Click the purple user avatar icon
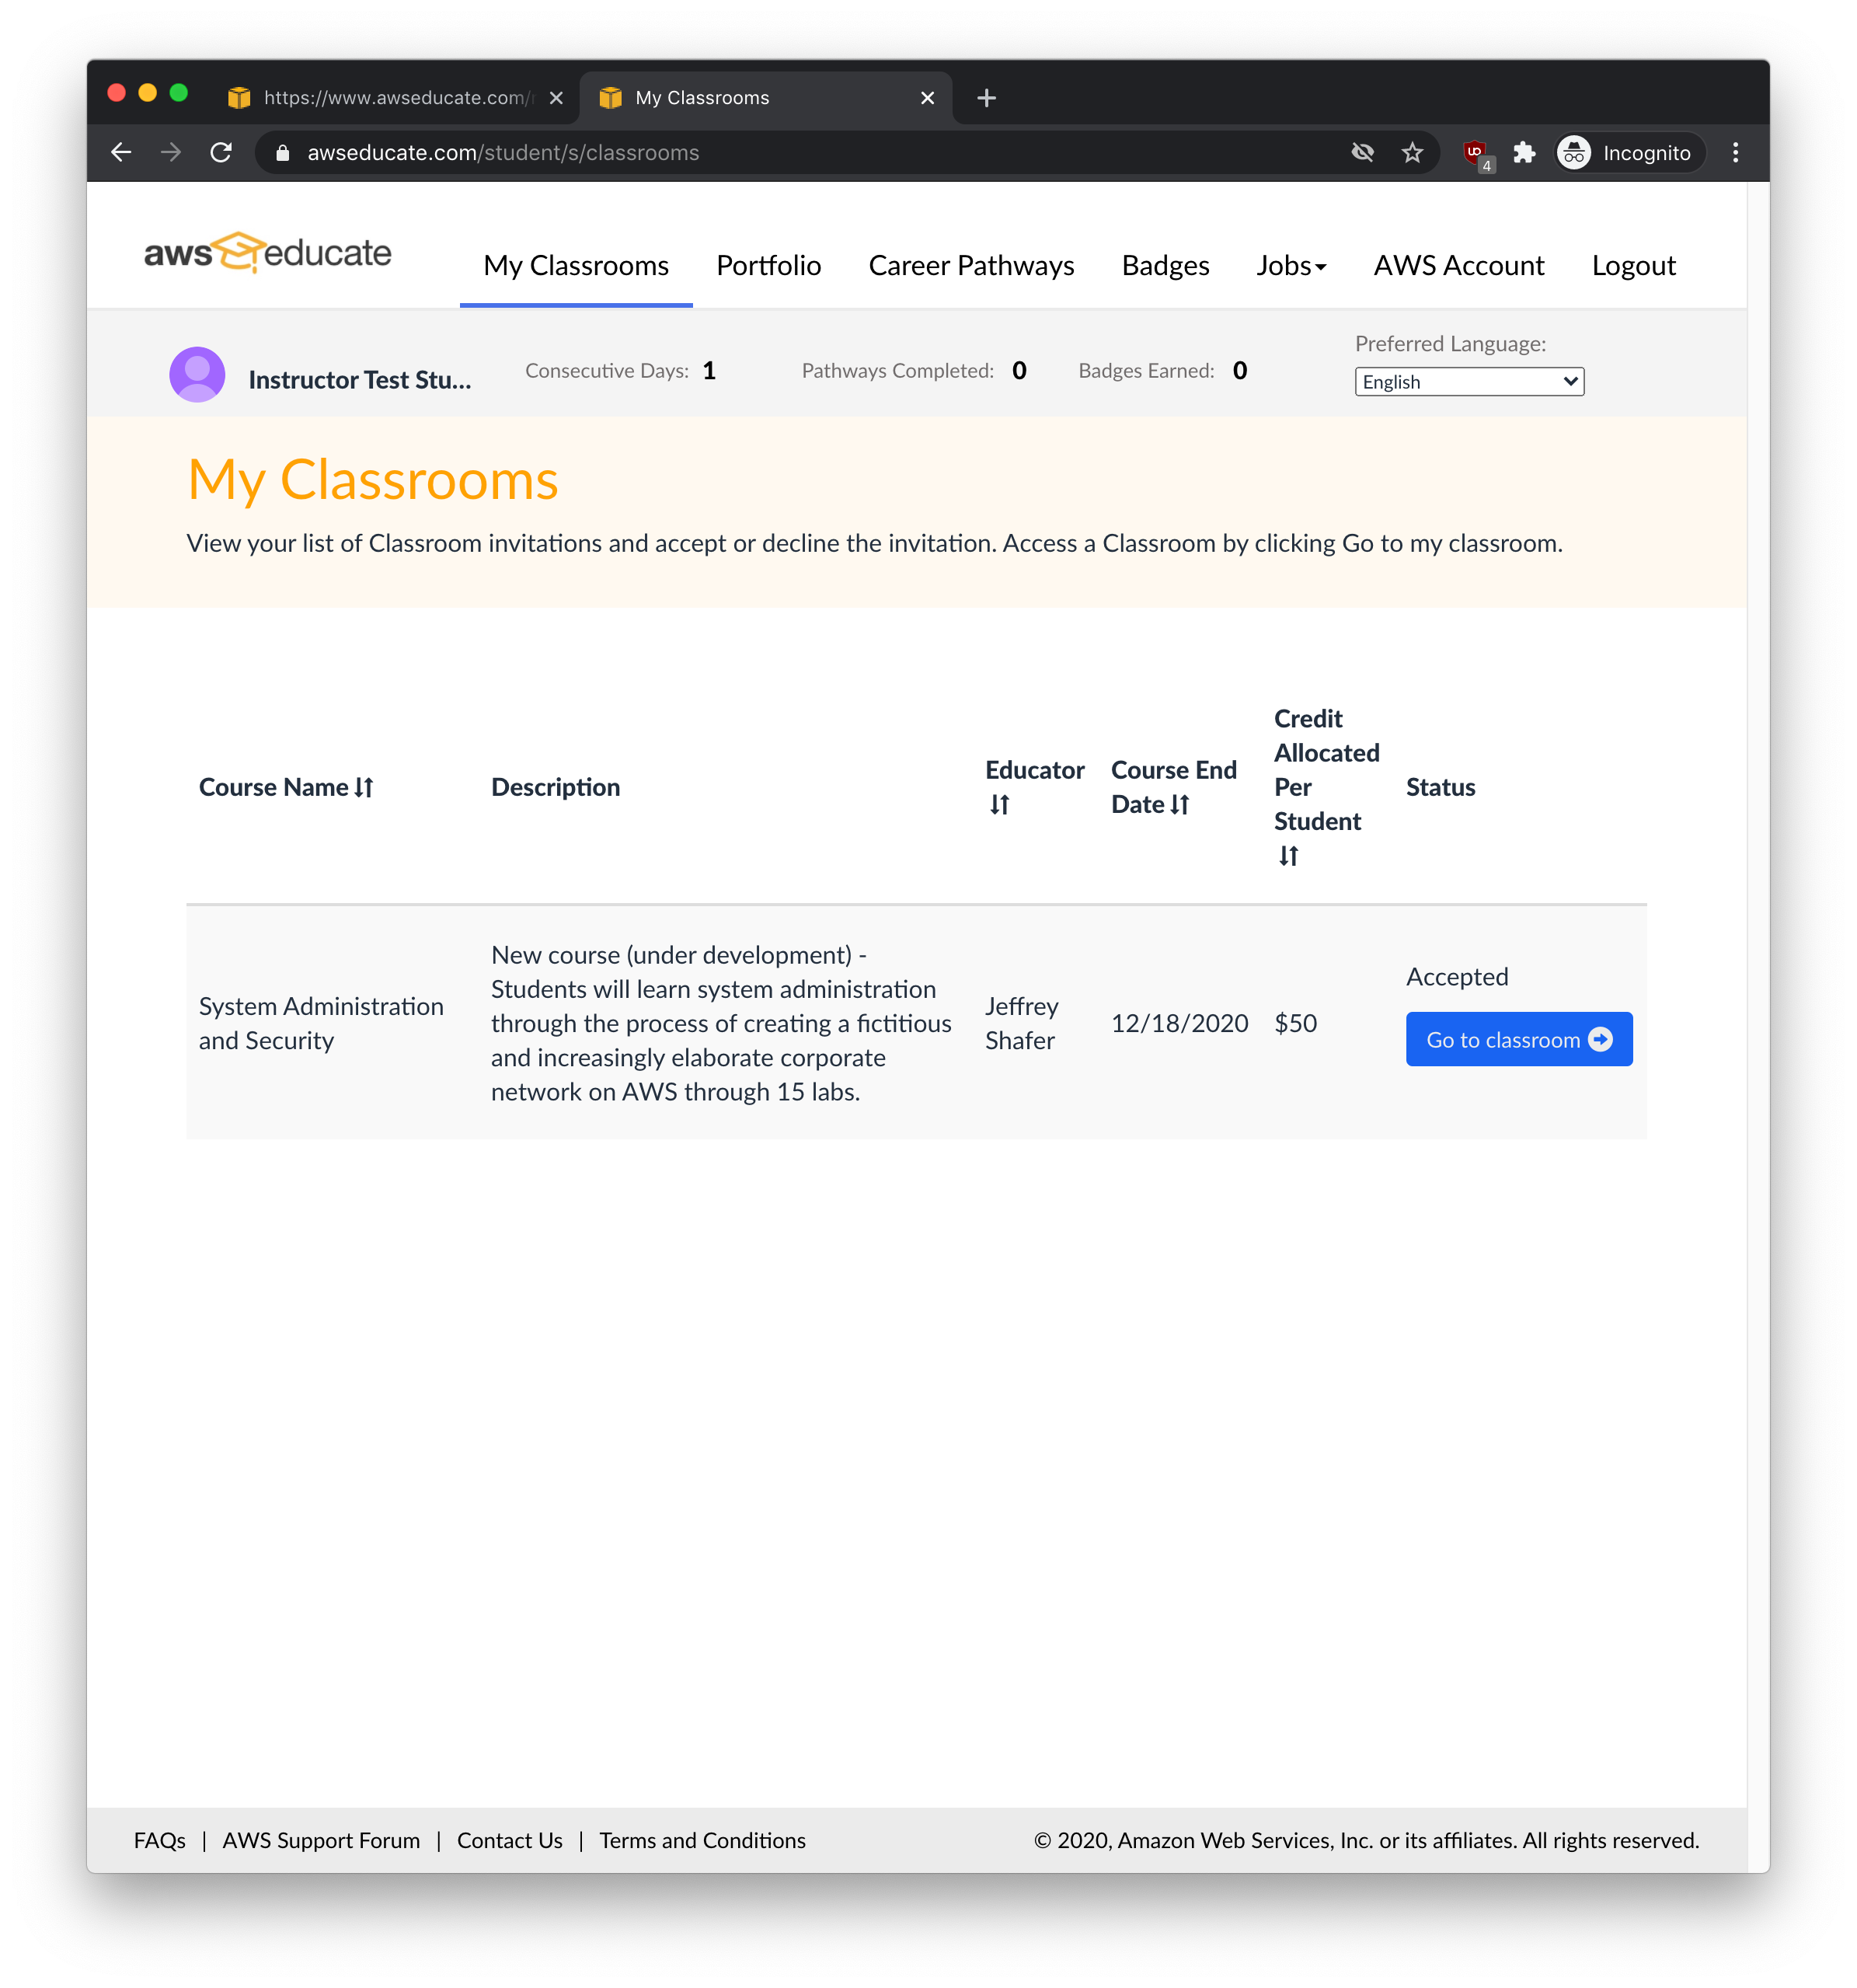This screenshot has width=1857, height=1988. click(197, 374)
